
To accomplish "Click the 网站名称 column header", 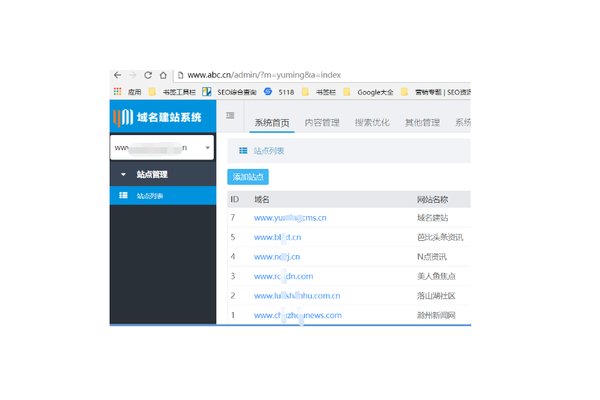I will click(x=432, y=199).
